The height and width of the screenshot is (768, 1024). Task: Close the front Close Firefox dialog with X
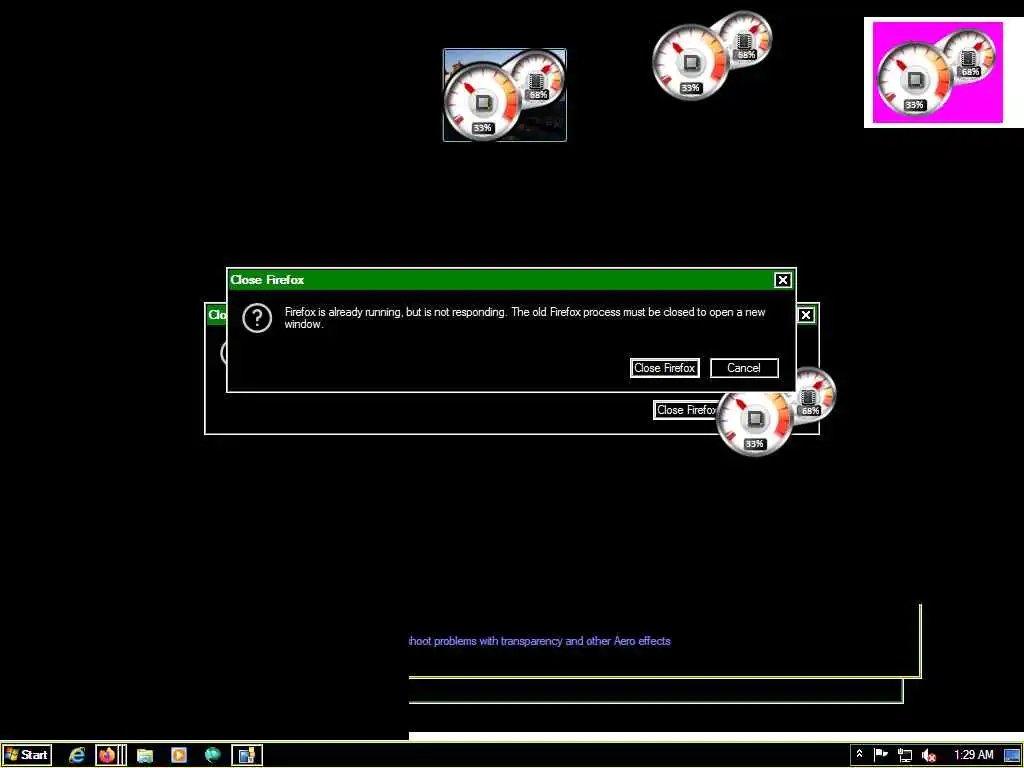tap(782, 280)
